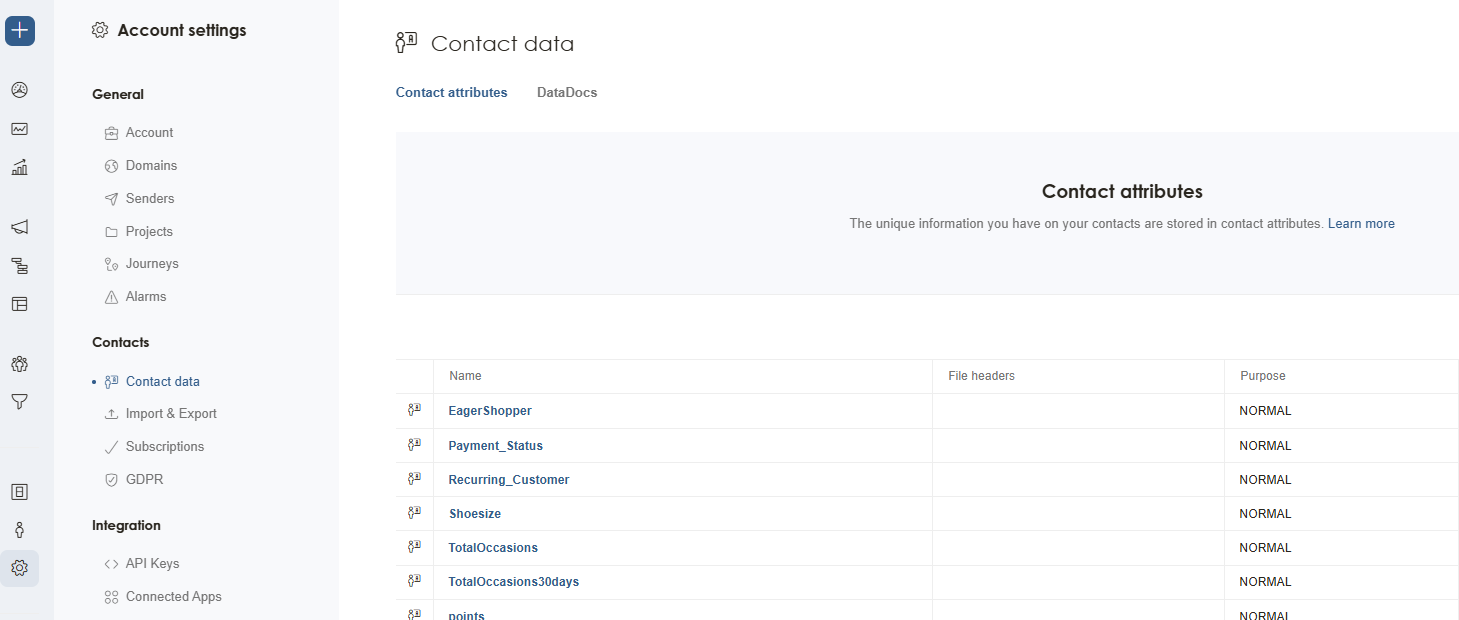The image size is (1459, 620).
Task: Open Connected Apps in Integration section
Action: [x=173, y=596]
